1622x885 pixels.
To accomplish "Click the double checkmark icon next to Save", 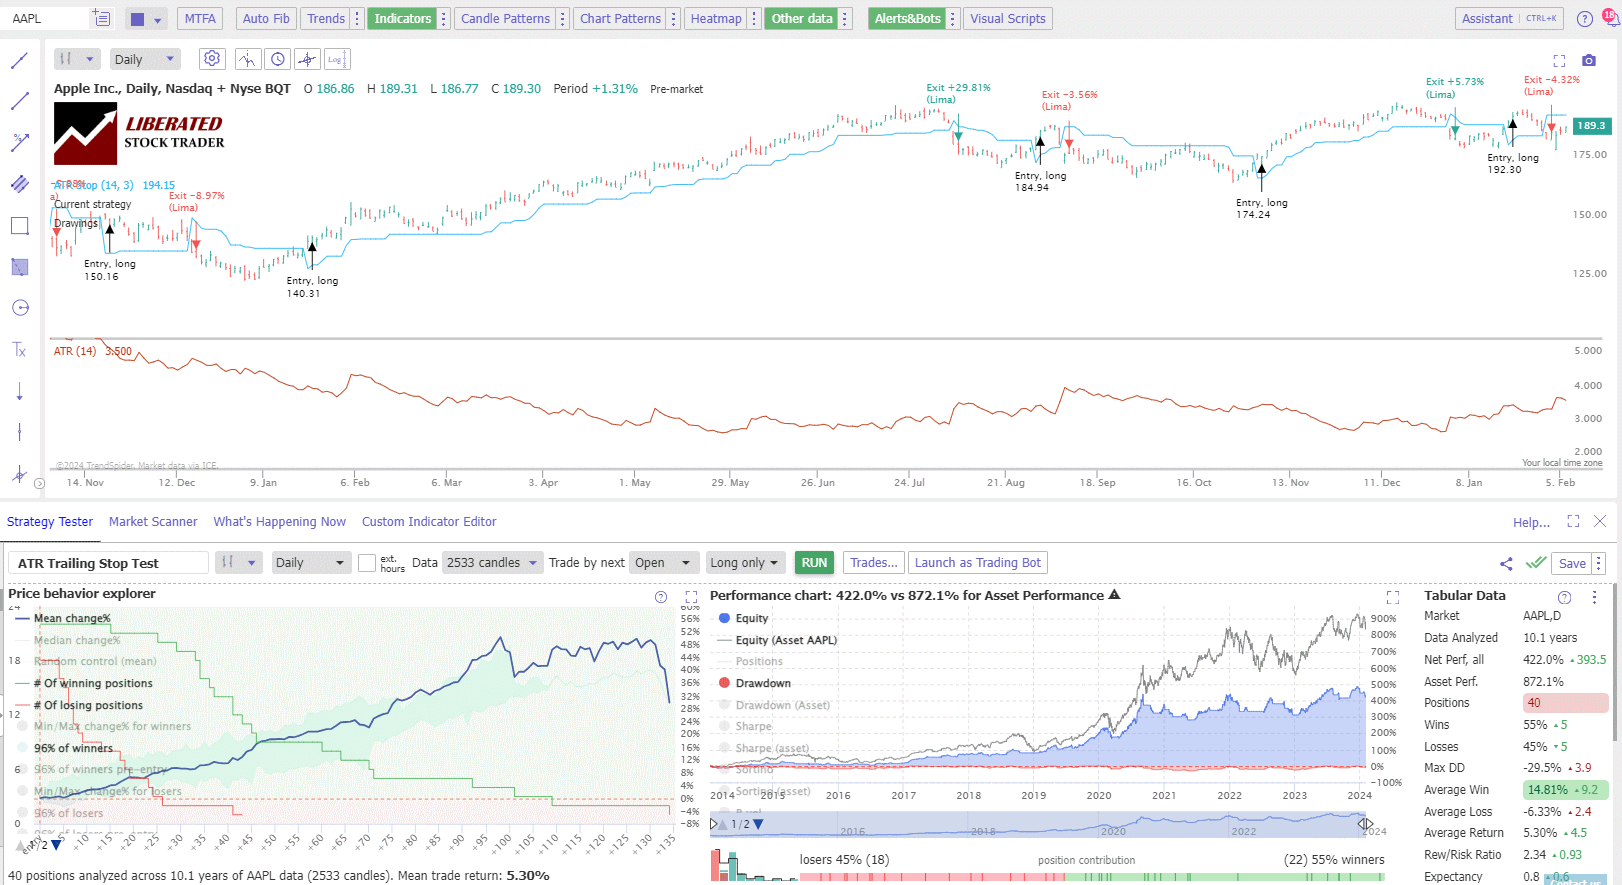I will click(1536, 563).
